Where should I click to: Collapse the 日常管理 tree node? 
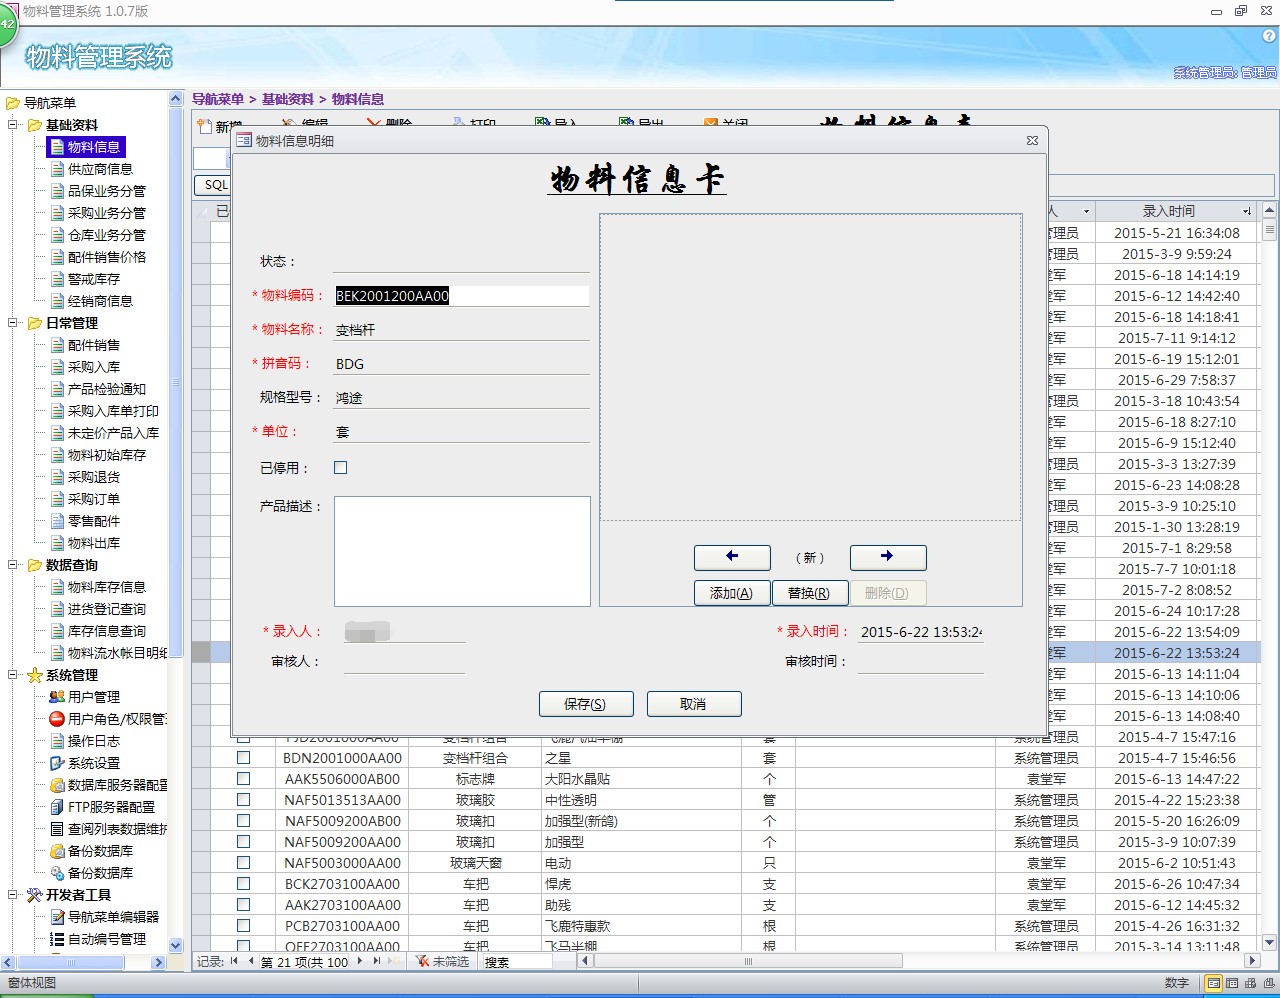coord(14,323)
